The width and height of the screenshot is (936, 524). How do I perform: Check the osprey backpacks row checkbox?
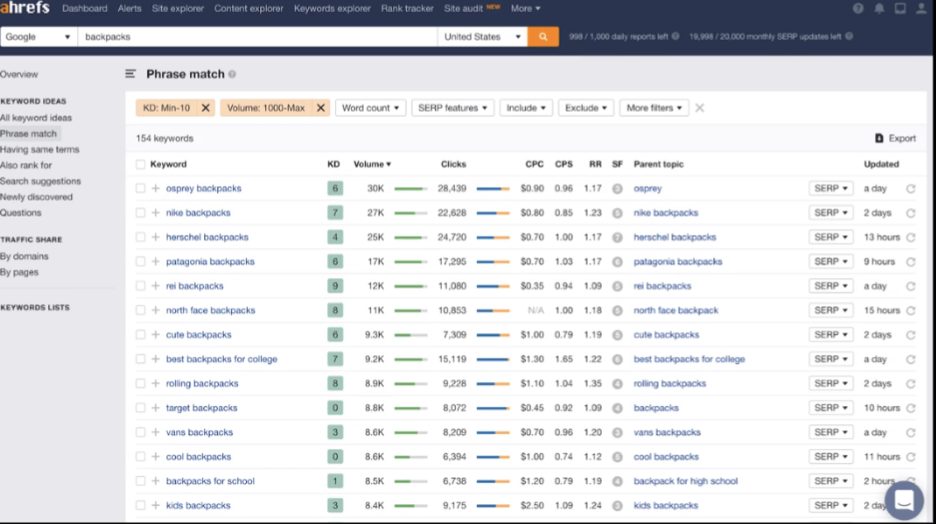pos(140,188)
